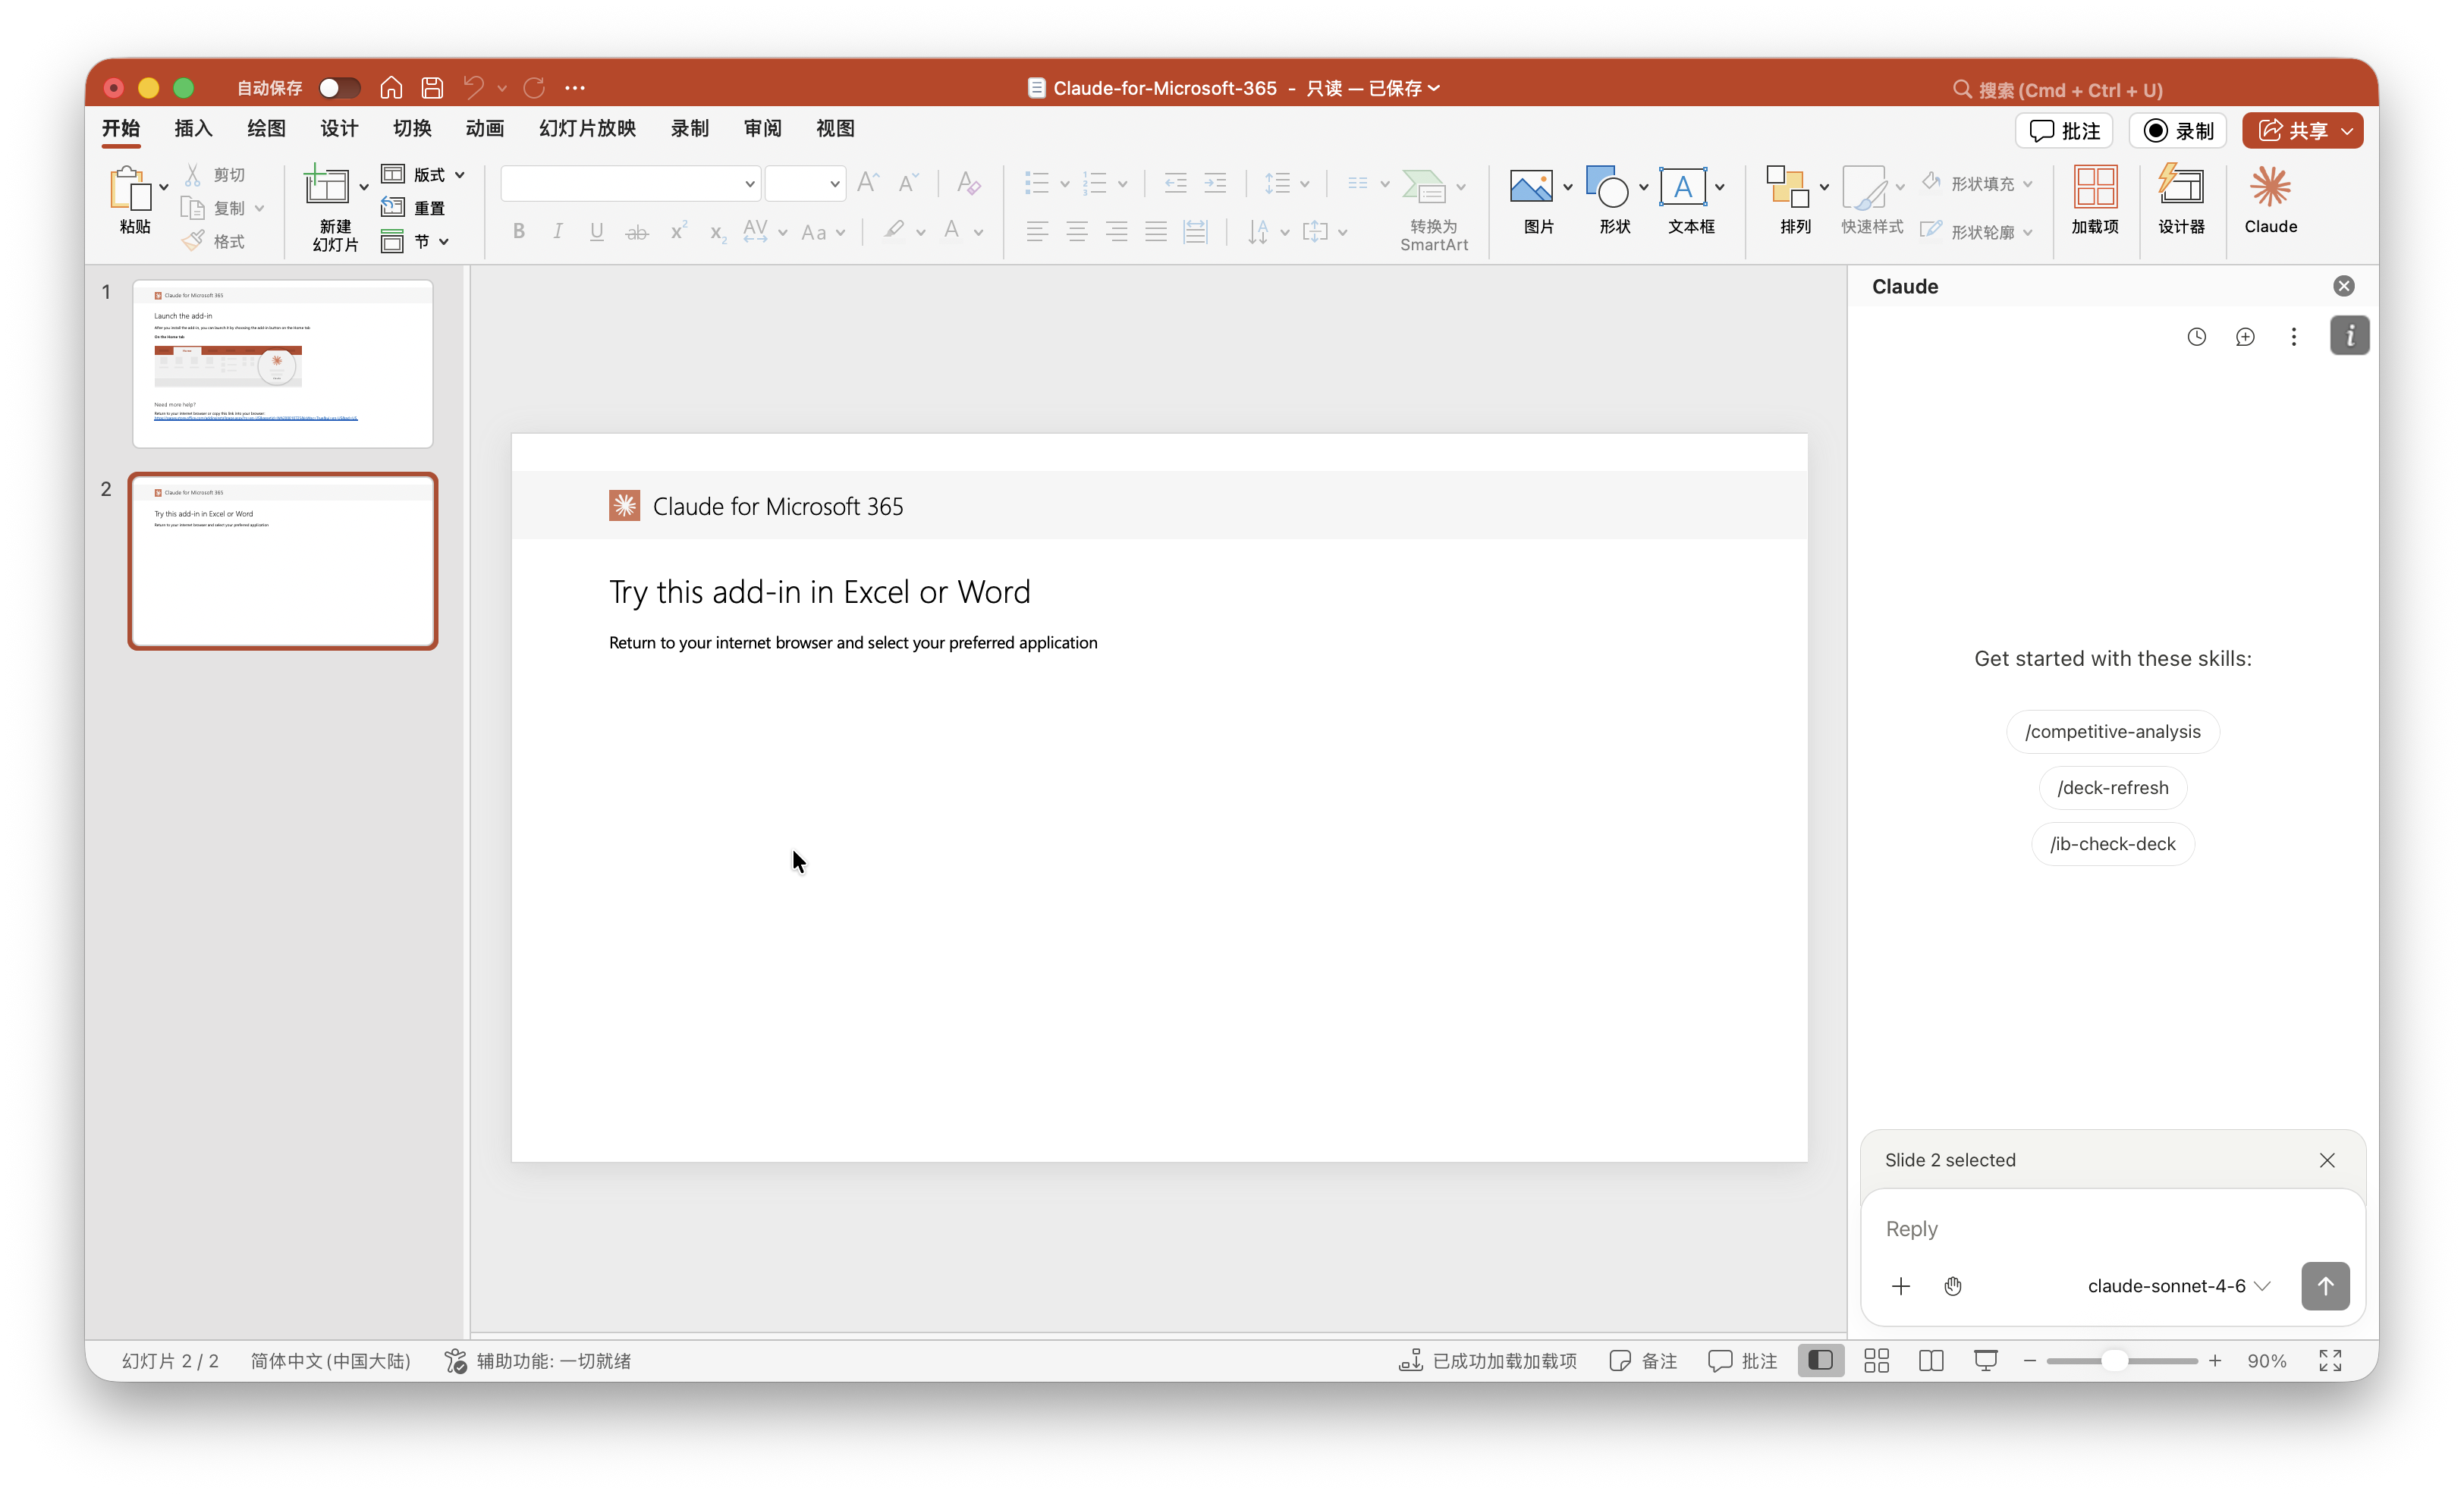Click the clear formatting icon

(968, 183)
